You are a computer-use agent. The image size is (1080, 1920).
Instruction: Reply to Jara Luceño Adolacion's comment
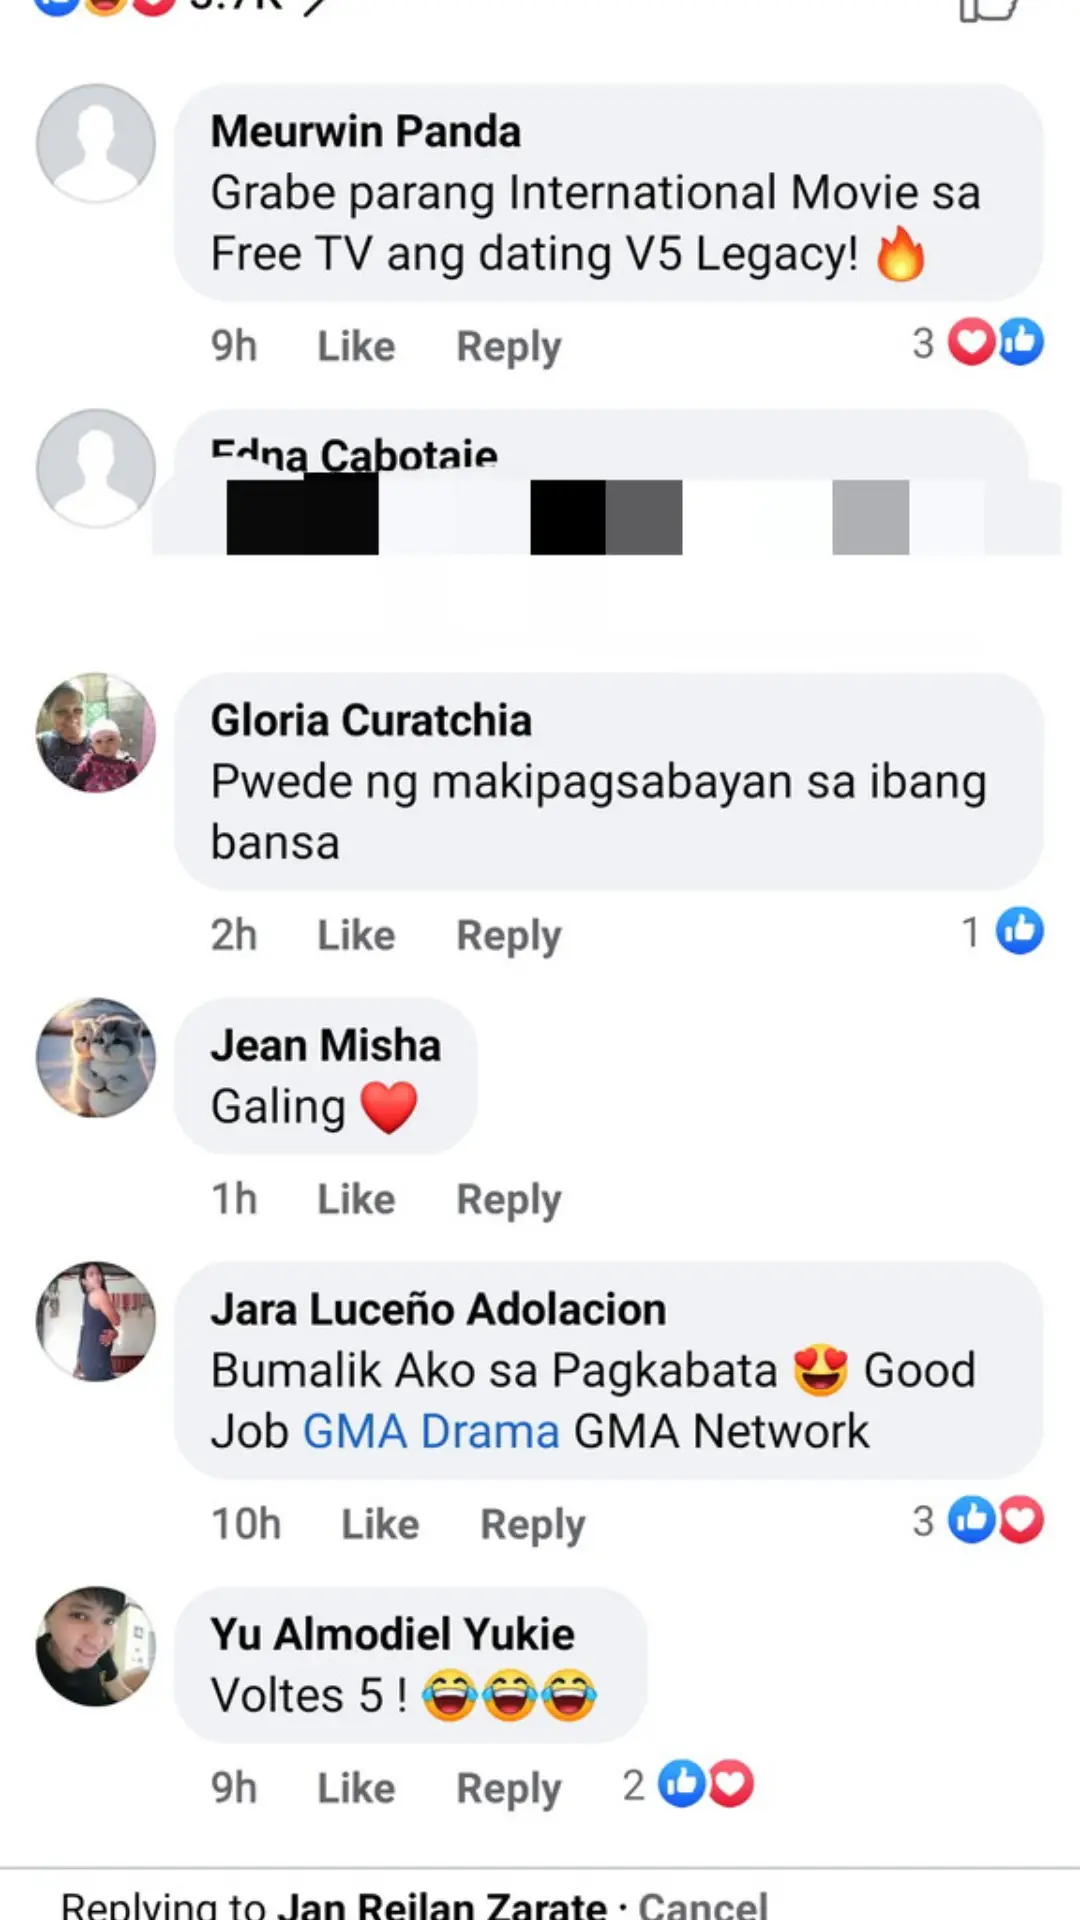533,1525
